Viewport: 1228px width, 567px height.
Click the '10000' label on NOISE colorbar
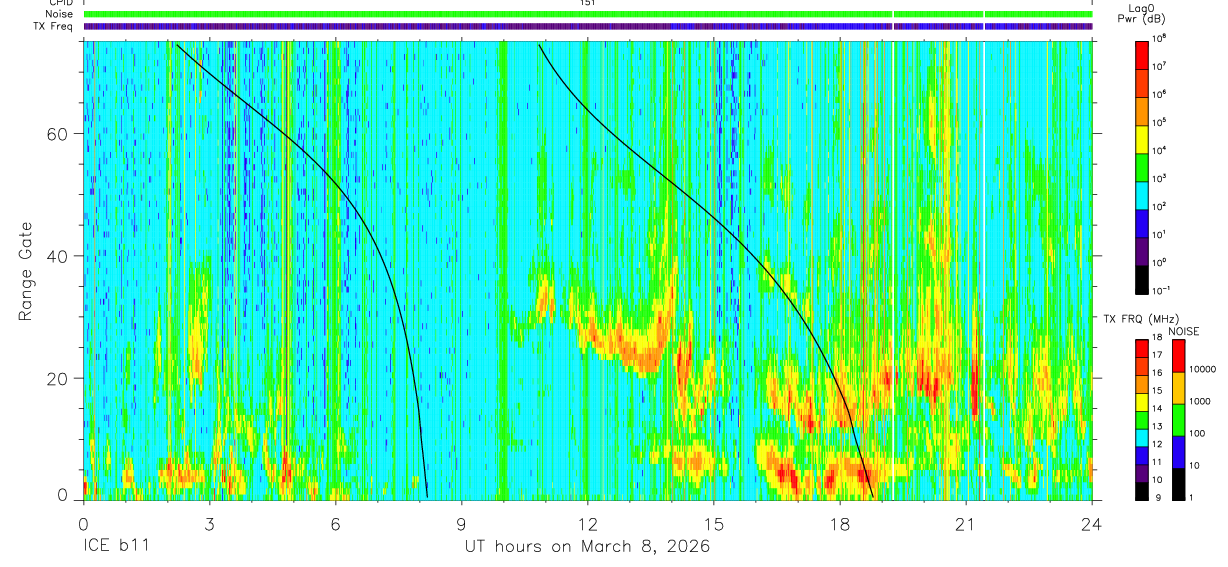coord(1202,369)
